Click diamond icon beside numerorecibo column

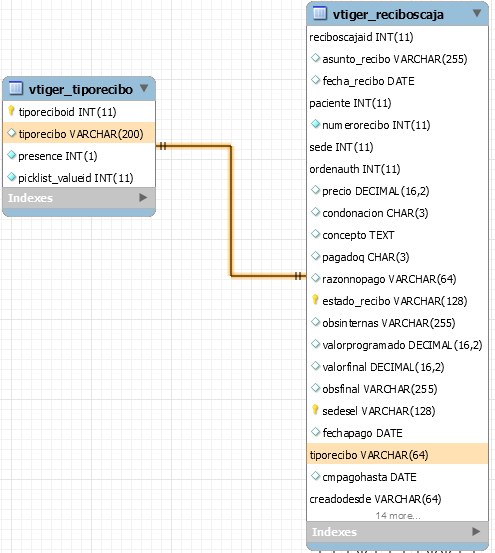coord(315,124)
